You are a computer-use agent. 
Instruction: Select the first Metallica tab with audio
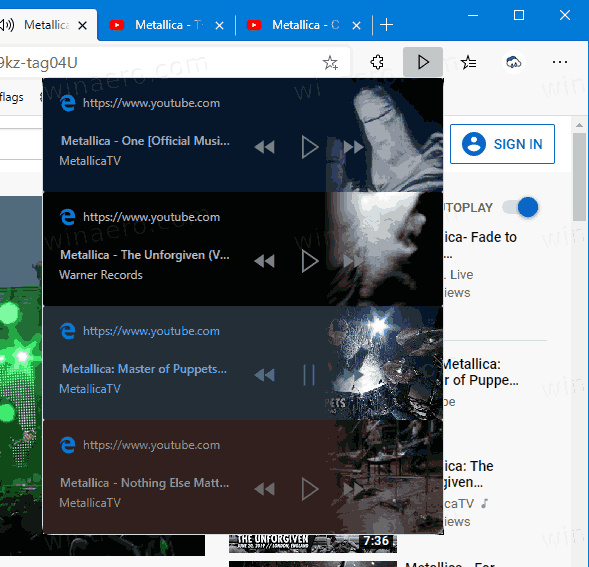(47, 25)
